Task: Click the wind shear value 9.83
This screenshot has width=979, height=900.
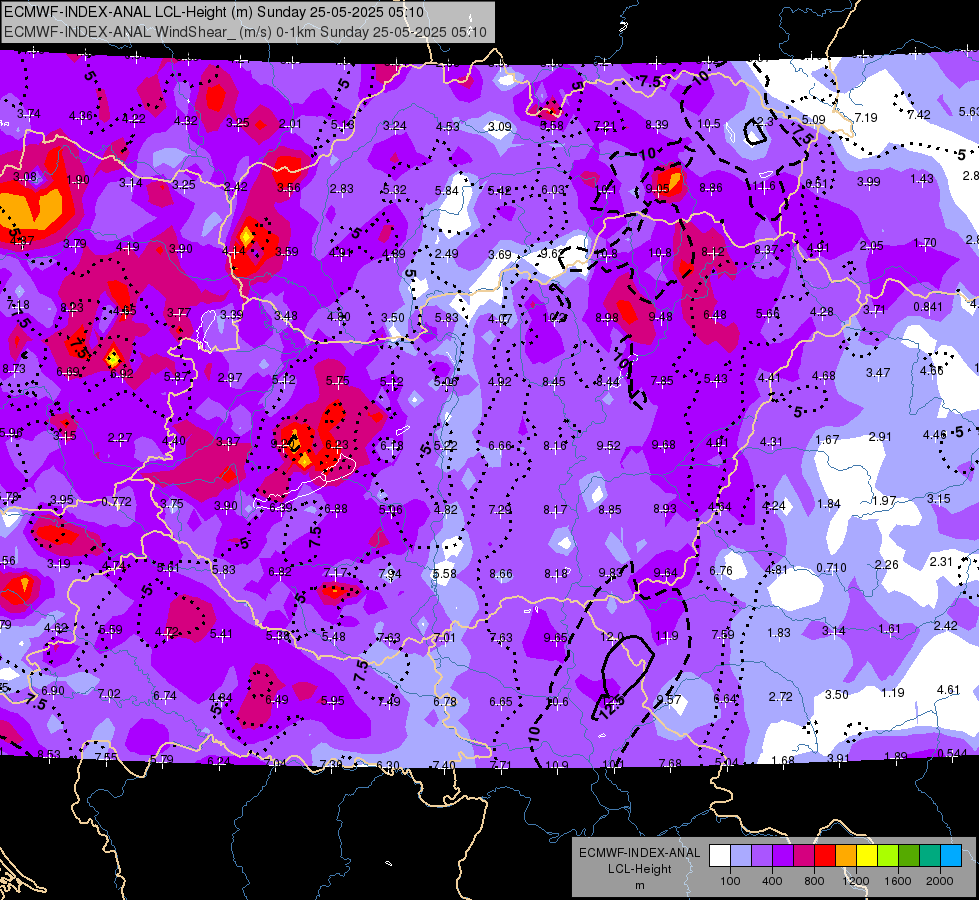Action: [x=611, y=573]
